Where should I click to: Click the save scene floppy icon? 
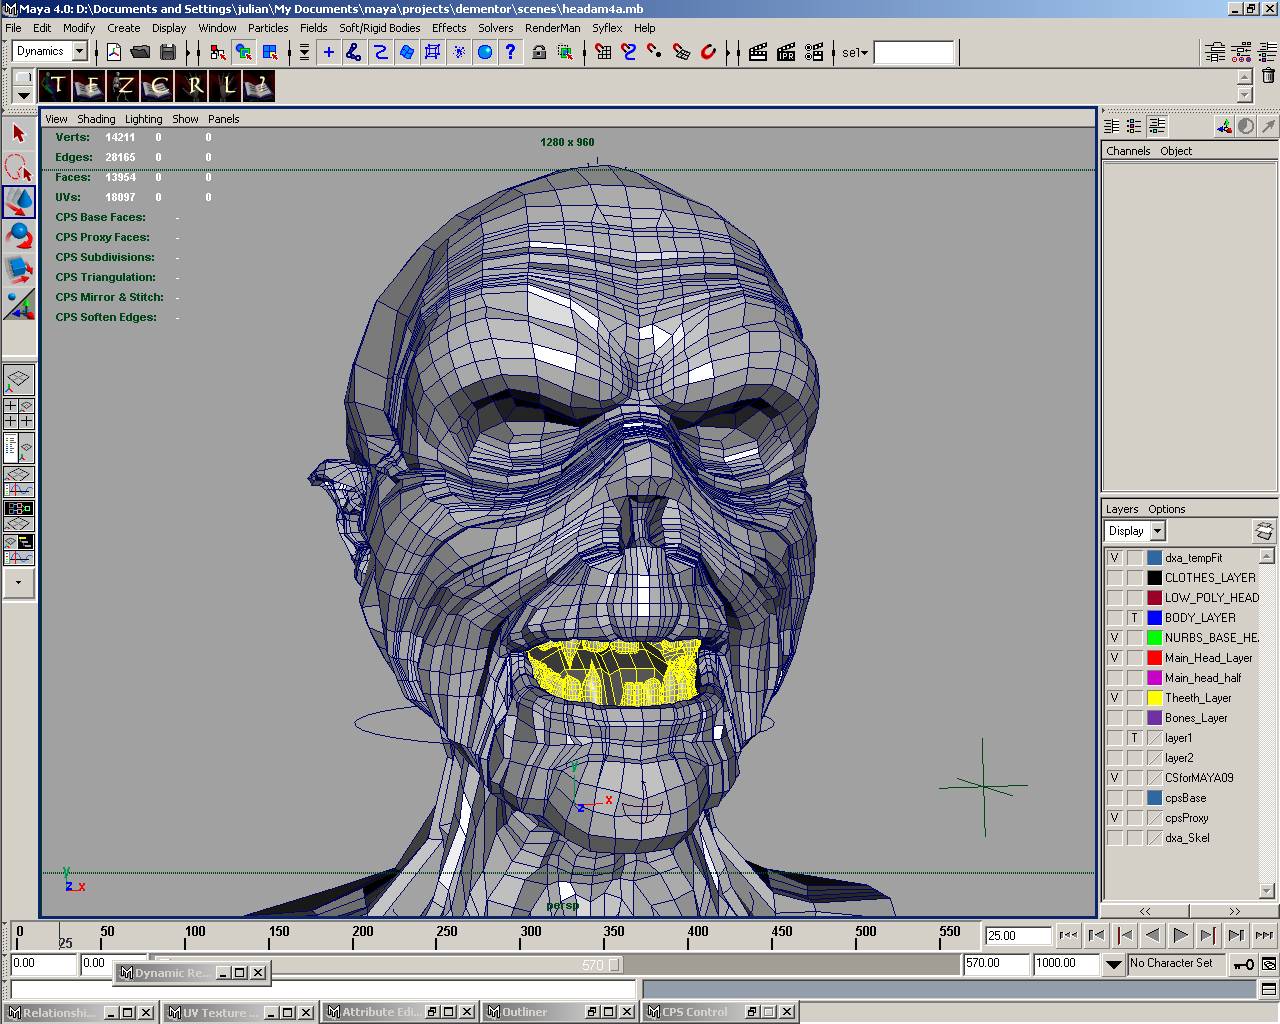(x=168, y=52)
